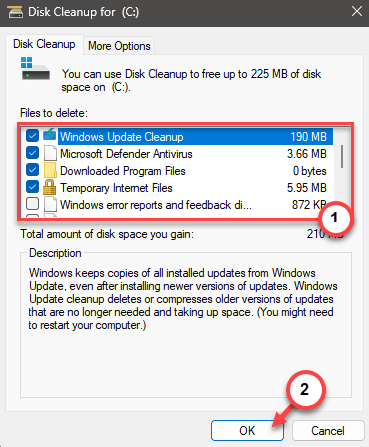
Task: Confirm cleanup with the OK button
Action: click(247, 431)
